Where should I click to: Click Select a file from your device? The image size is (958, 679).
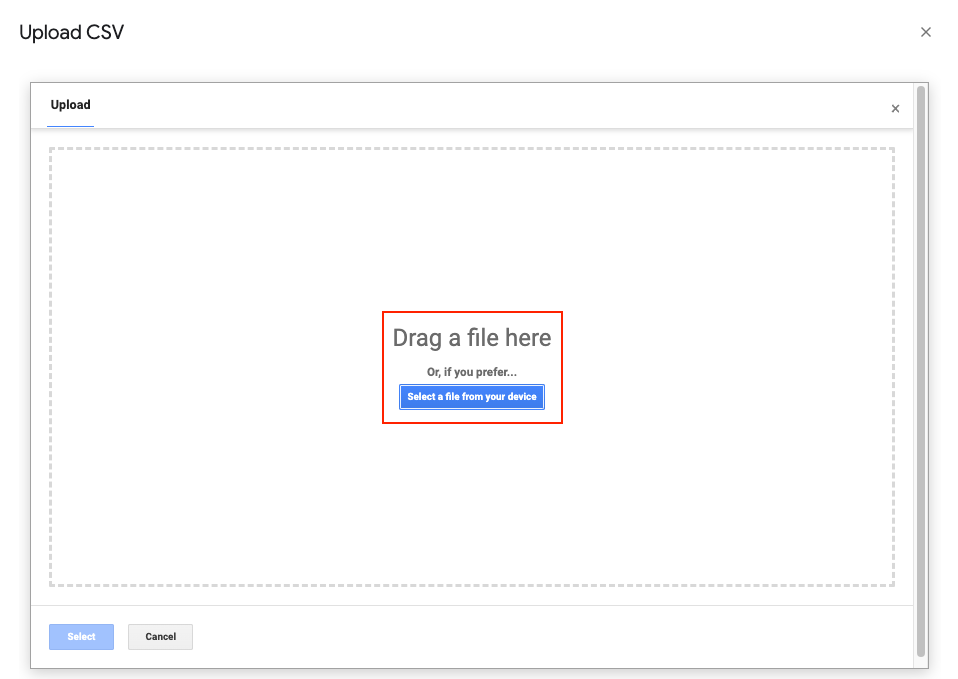(472, 397)
